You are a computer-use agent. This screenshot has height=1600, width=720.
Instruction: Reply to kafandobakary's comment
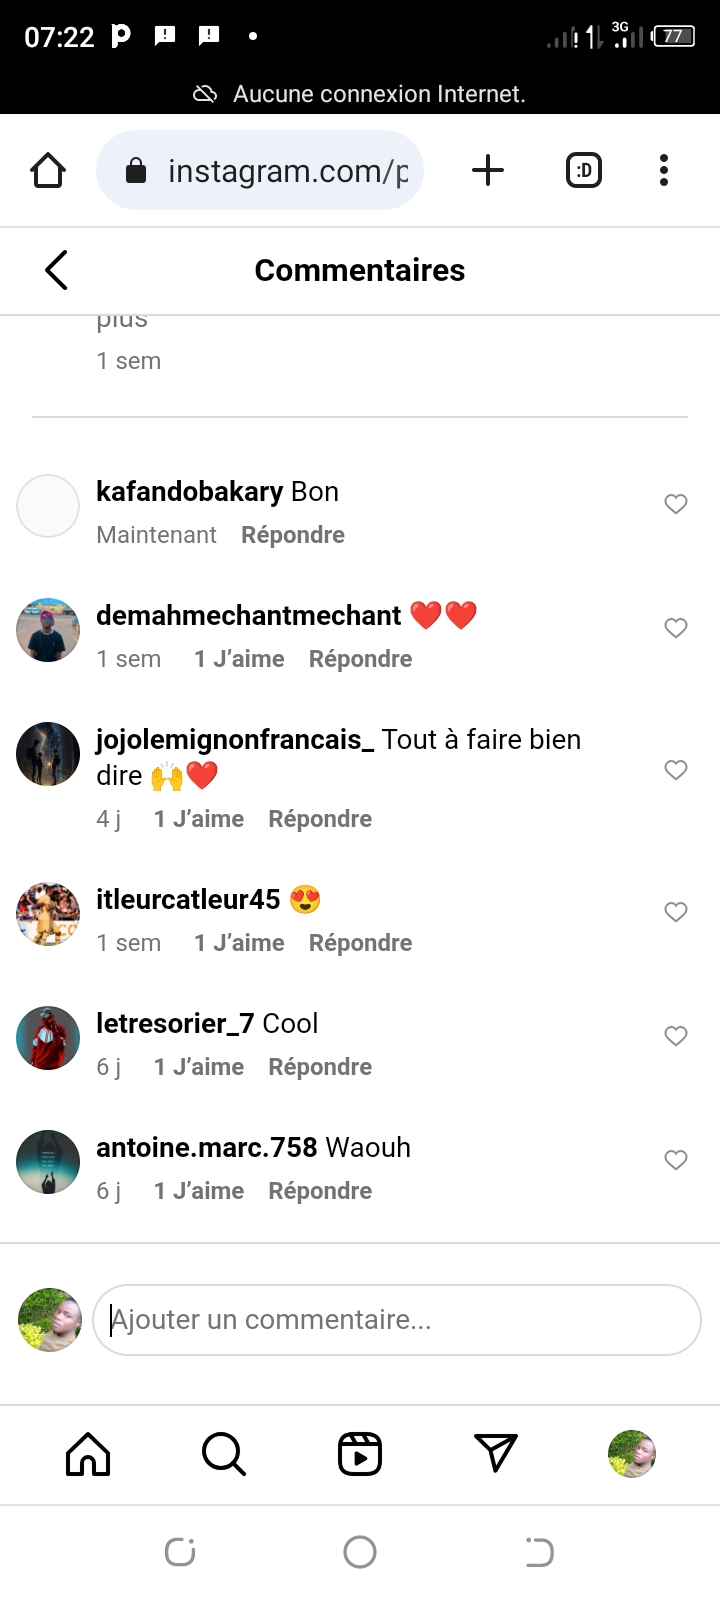[x=293, y=535]
